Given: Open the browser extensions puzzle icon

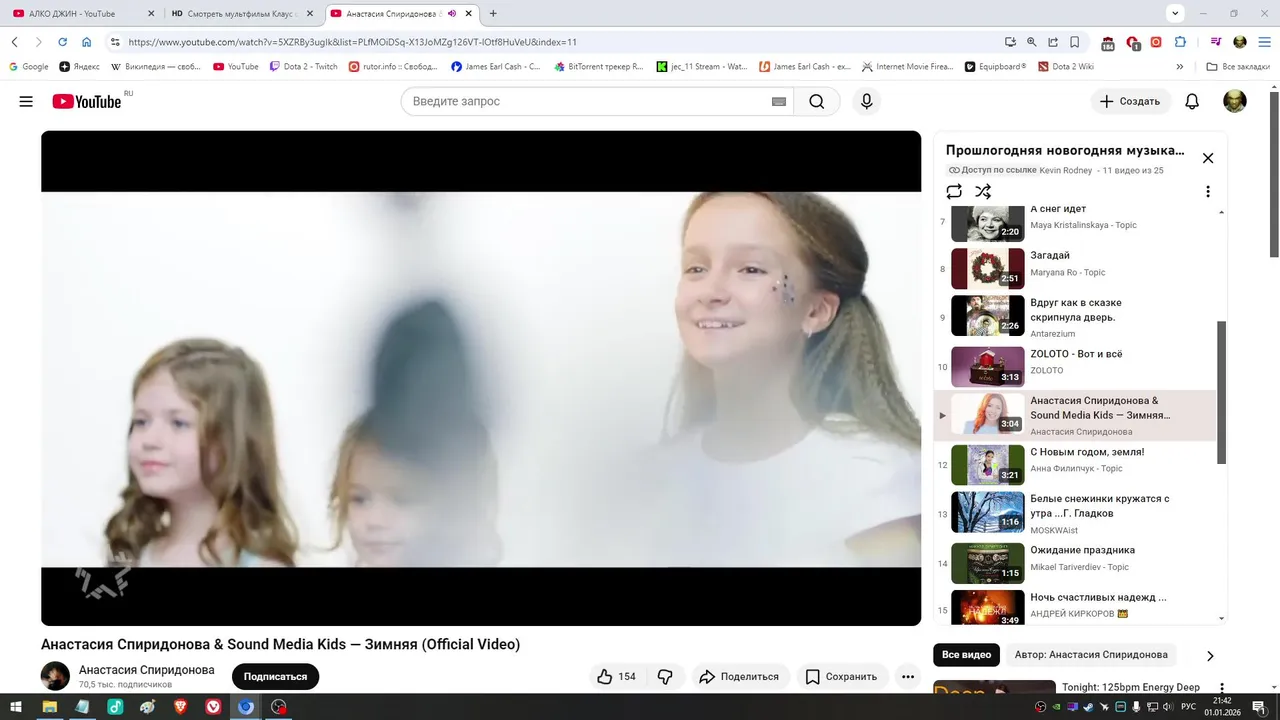Looking at the screenshot, I should 1180,42.
